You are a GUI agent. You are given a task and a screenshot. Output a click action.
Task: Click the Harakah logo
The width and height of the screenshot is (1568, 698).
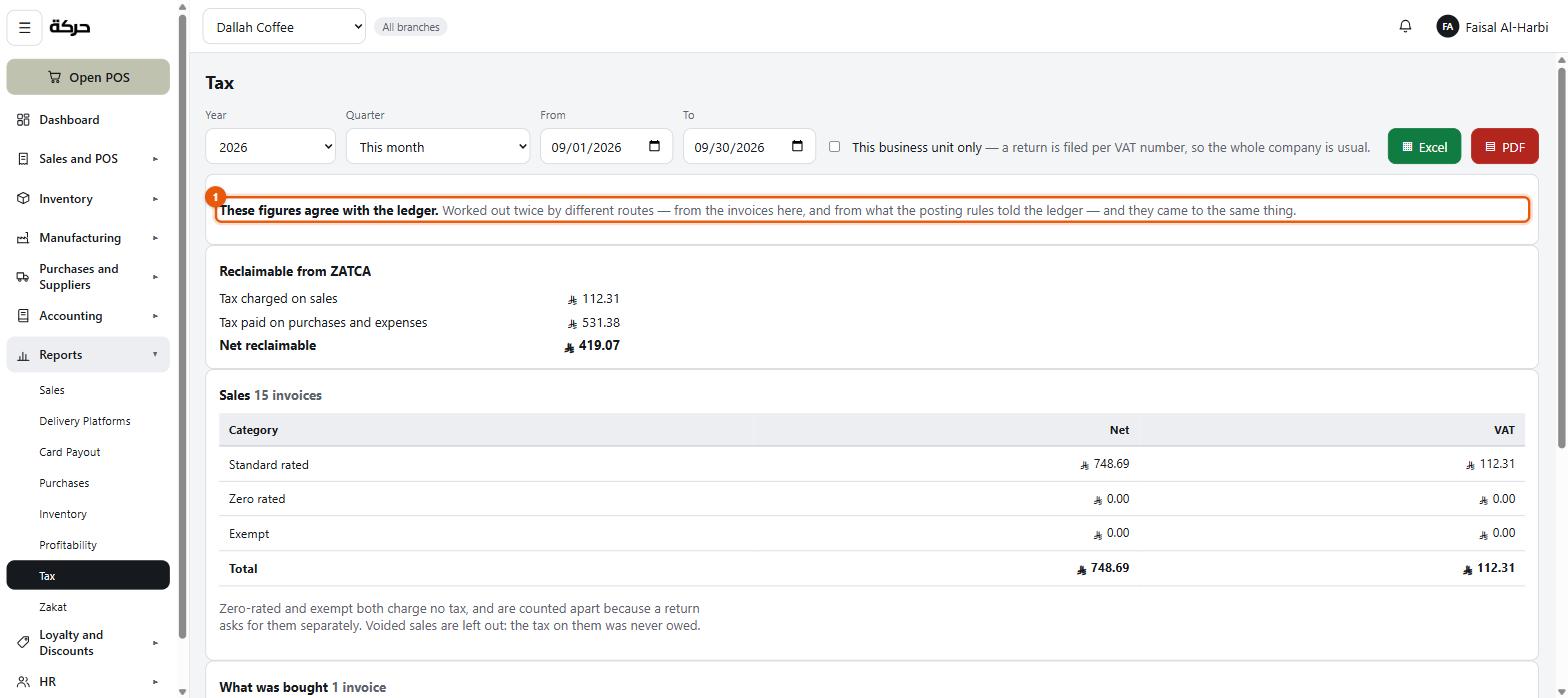pos(70,27)
